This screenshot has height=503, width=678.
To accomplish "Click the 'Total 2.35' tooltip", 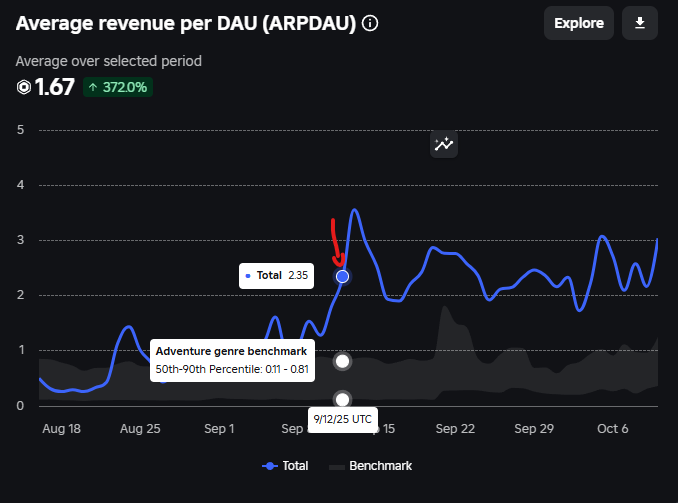I will point(276,276).
